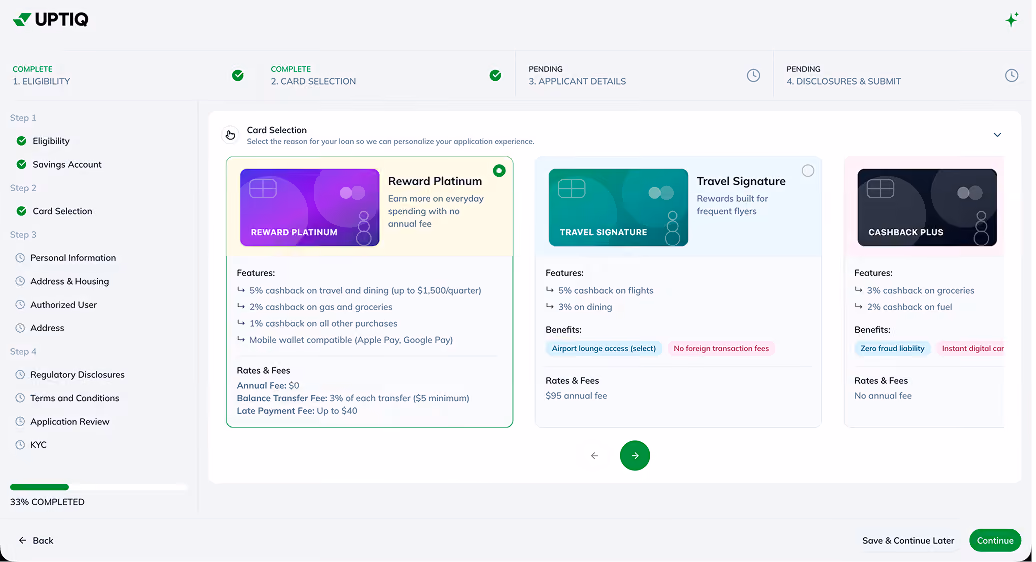Click the Reward Platinum purple card image

coord(309,207)
